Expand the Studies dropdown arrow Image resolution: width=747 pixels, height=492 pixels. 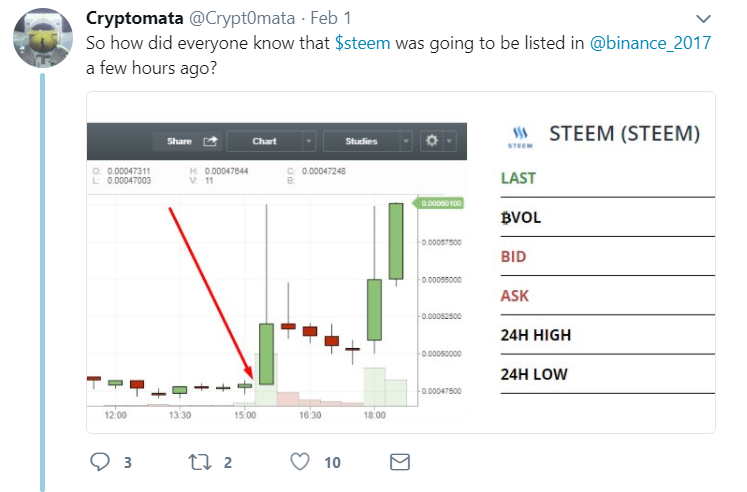[x=406, y=141]
